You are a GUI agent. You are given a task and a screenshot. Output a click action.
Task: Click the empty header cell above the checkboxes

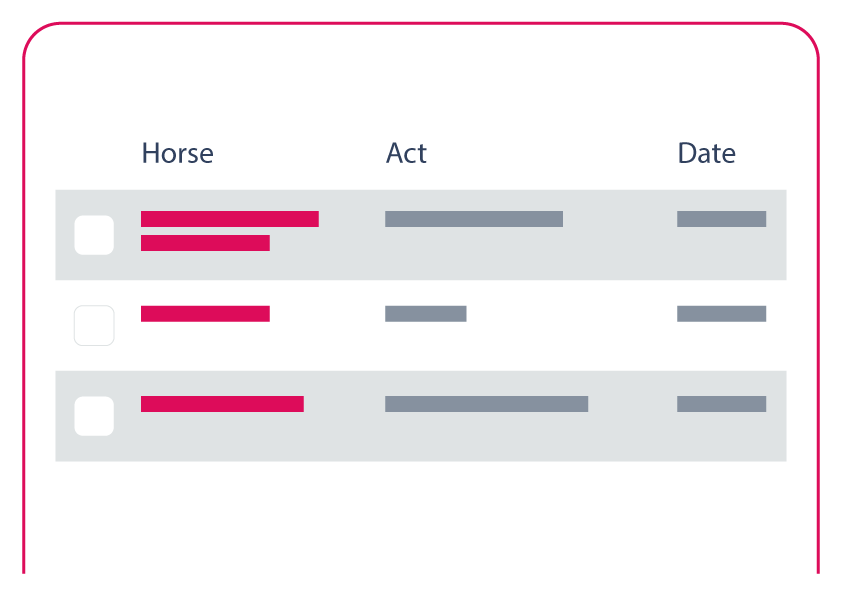(94, 158)
